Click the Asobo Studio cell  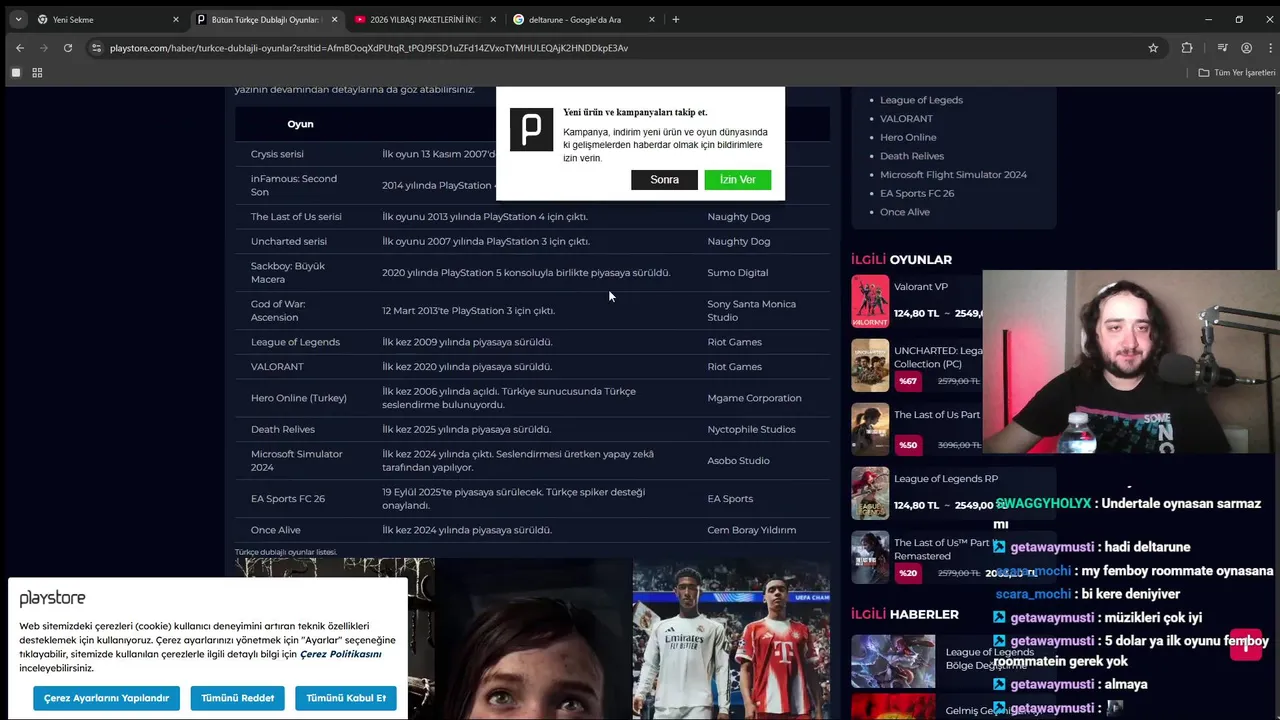point(738,461)
